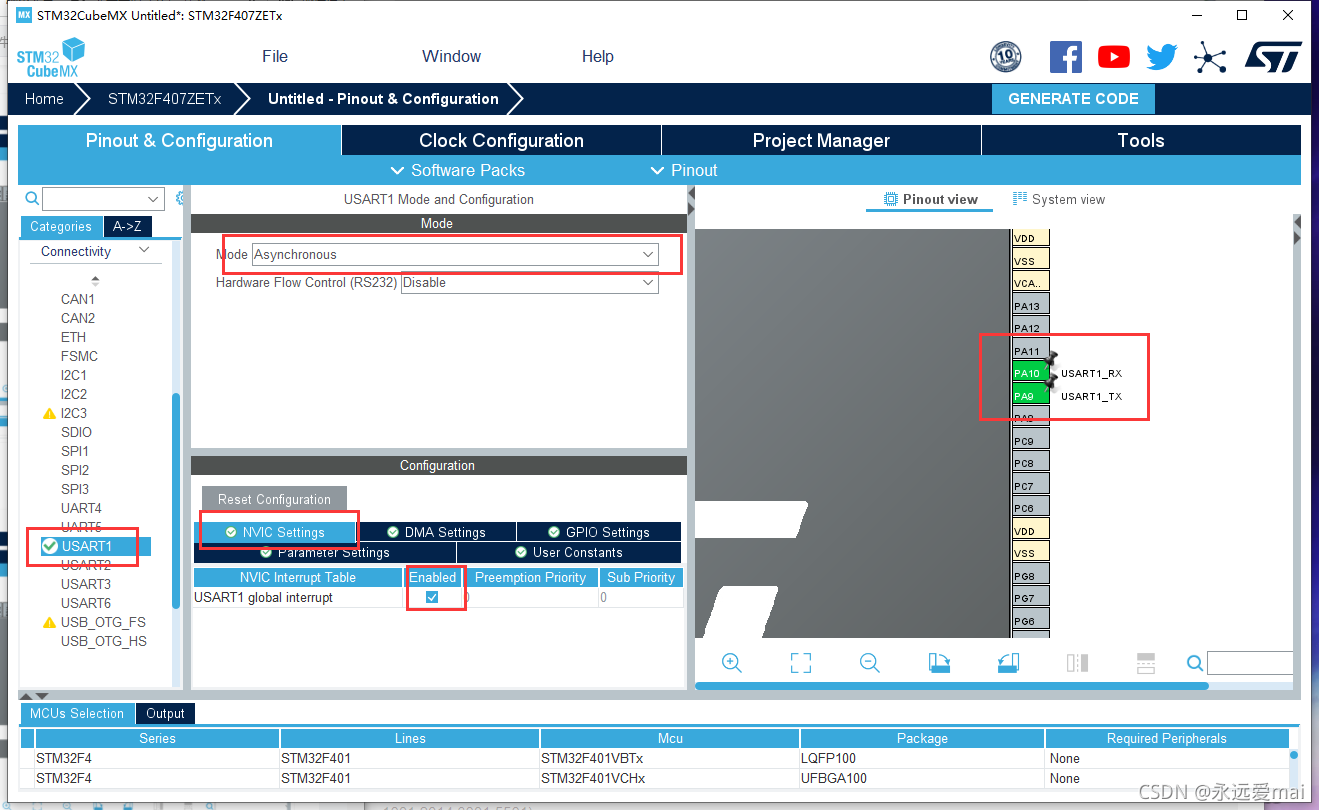This screenshot has height=810, width=1319.
Task: Open the File menu
Action: pos(275,56)
